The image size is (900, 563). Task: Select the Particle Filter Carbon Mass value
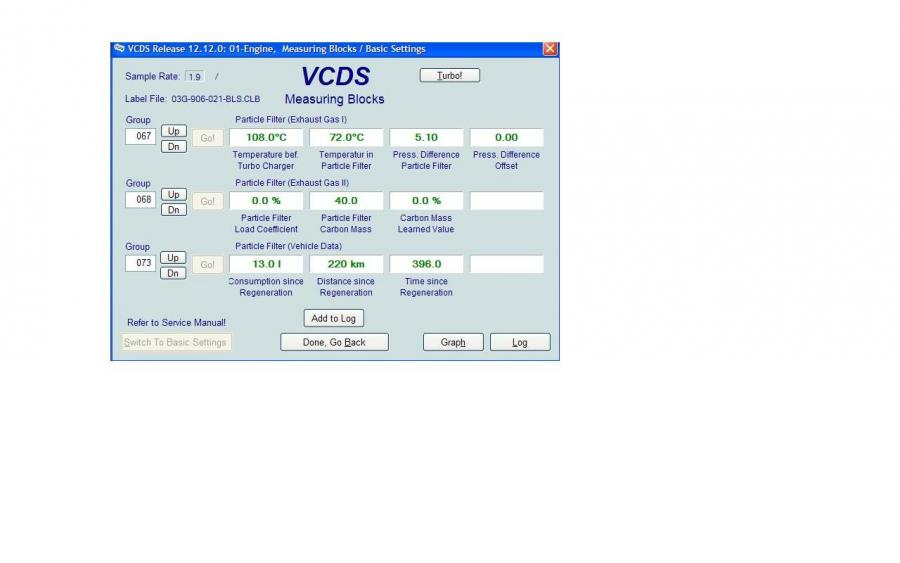pyautogui.click(x=346, y=201)
